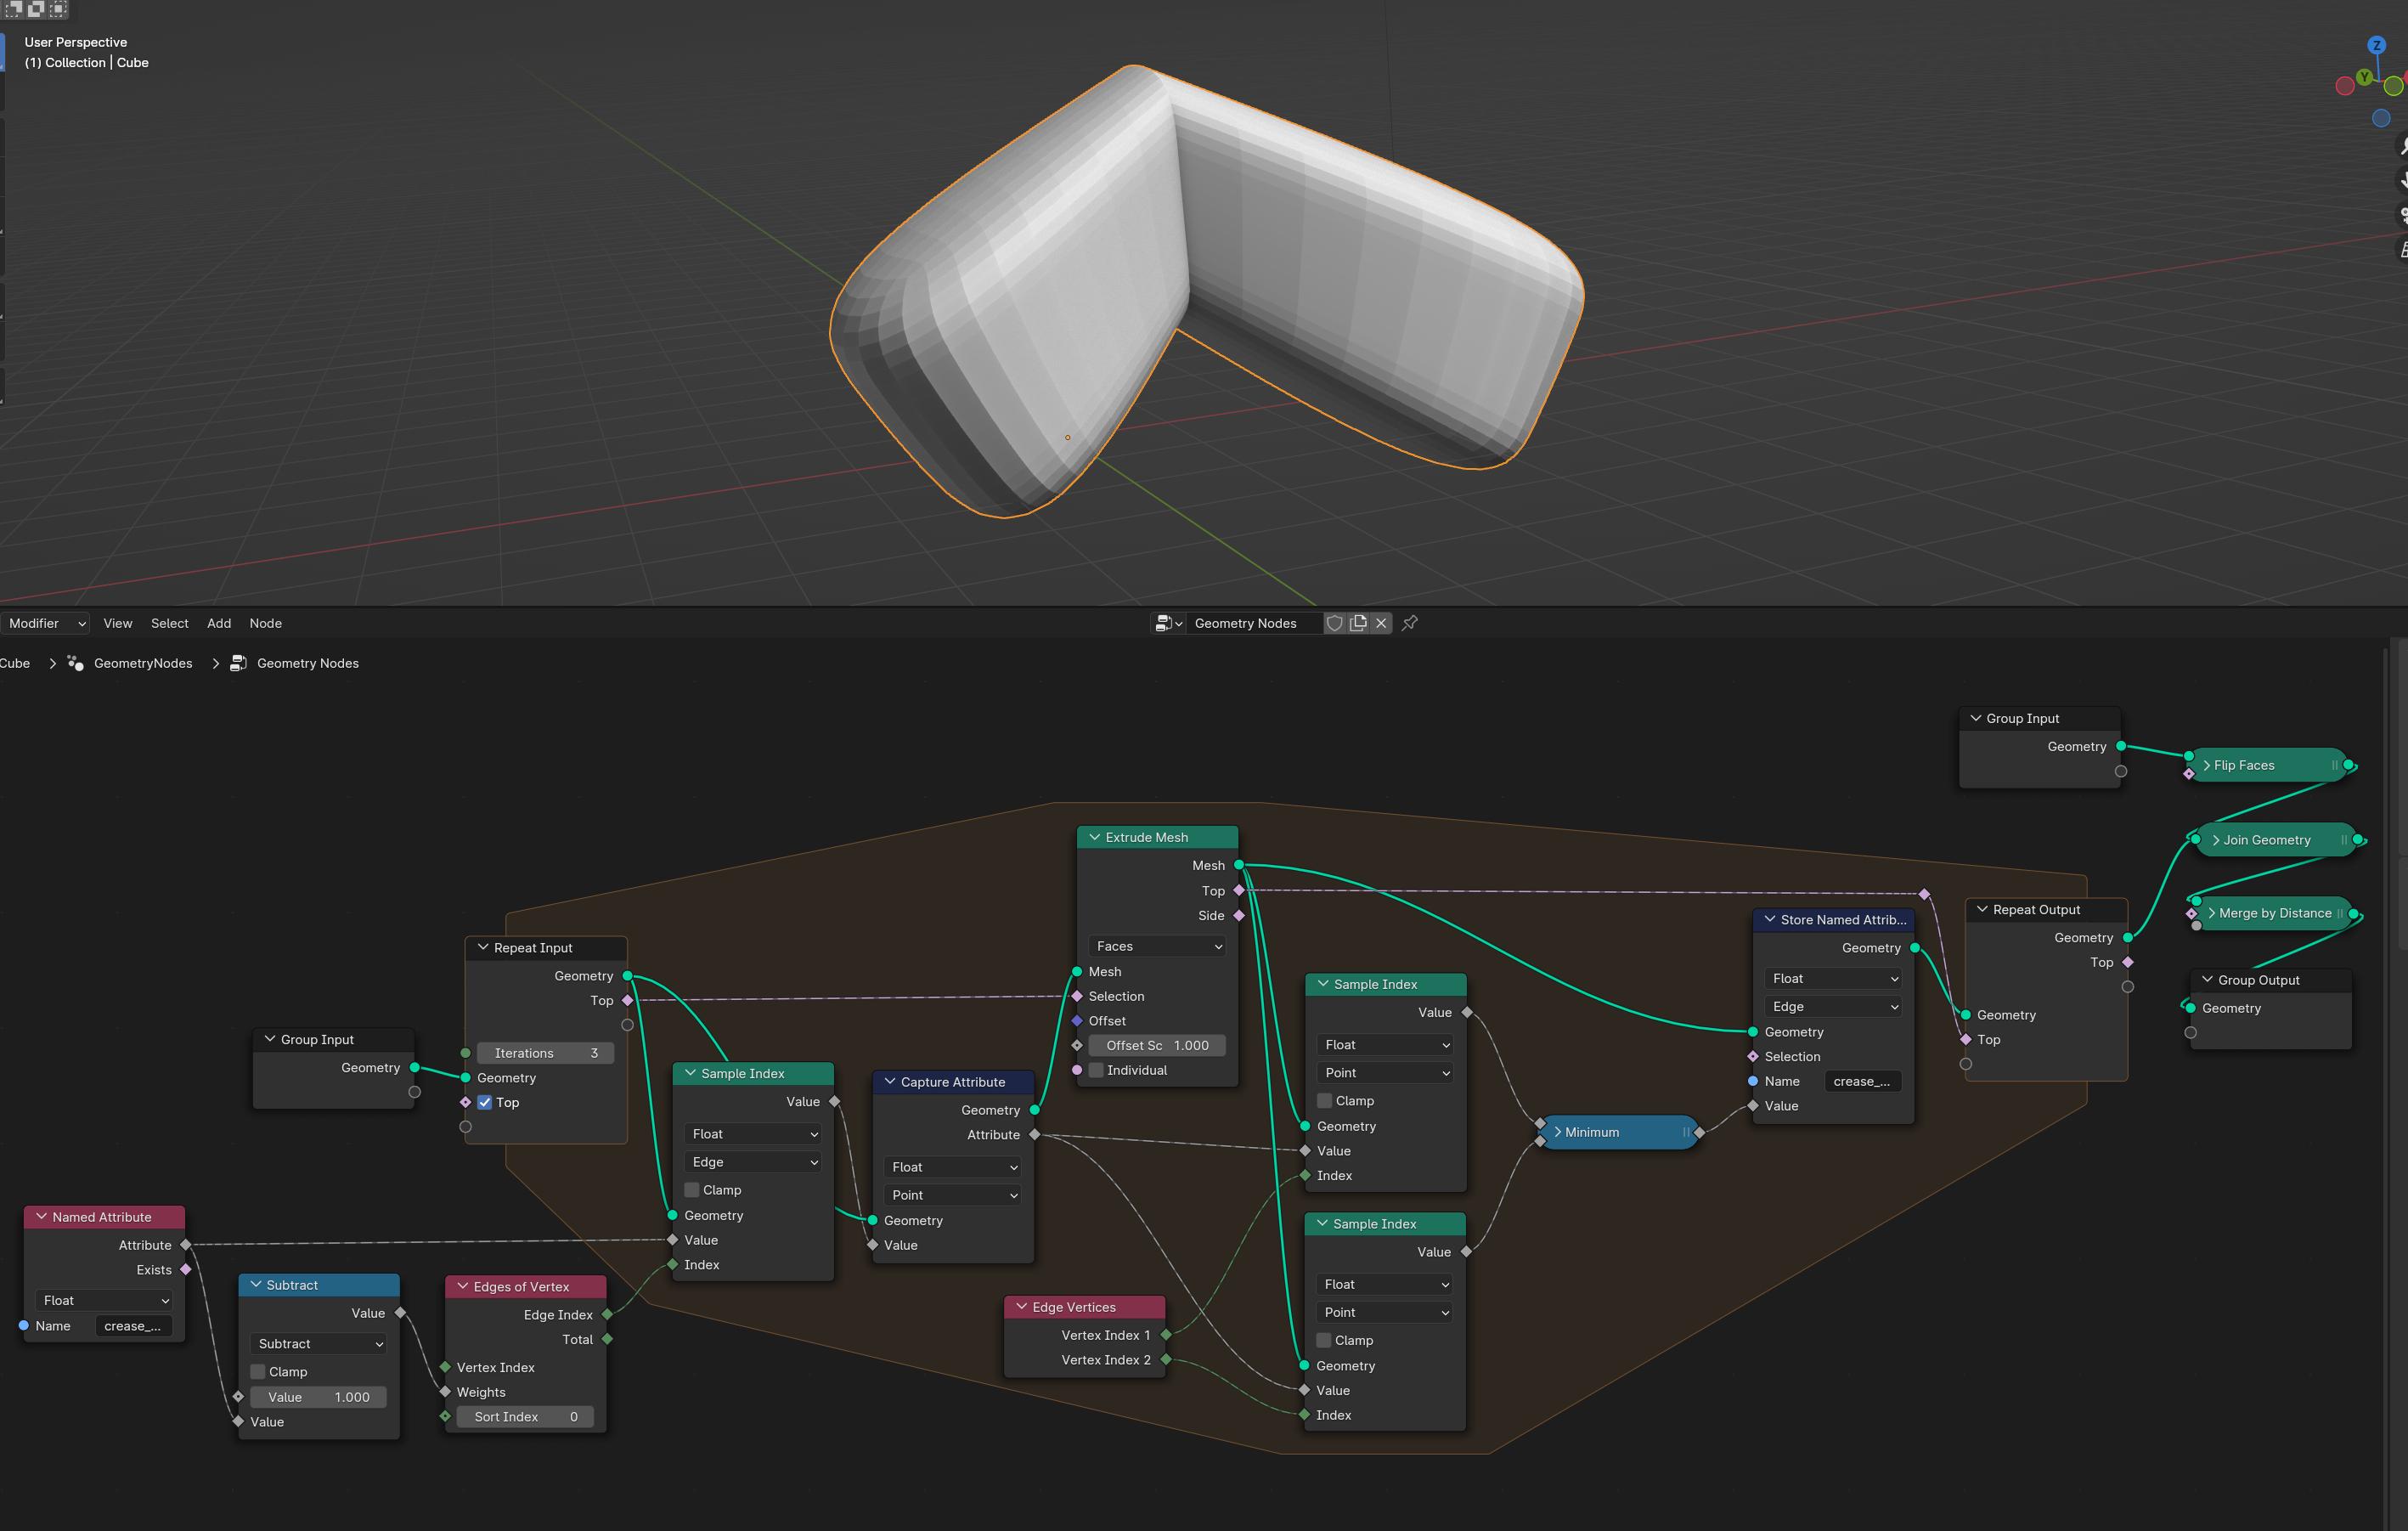This screenshot has height=1531, width=2408.
Task: Edit the Store Named Attribute Name field
Action: click(x=1862, y=1081)
